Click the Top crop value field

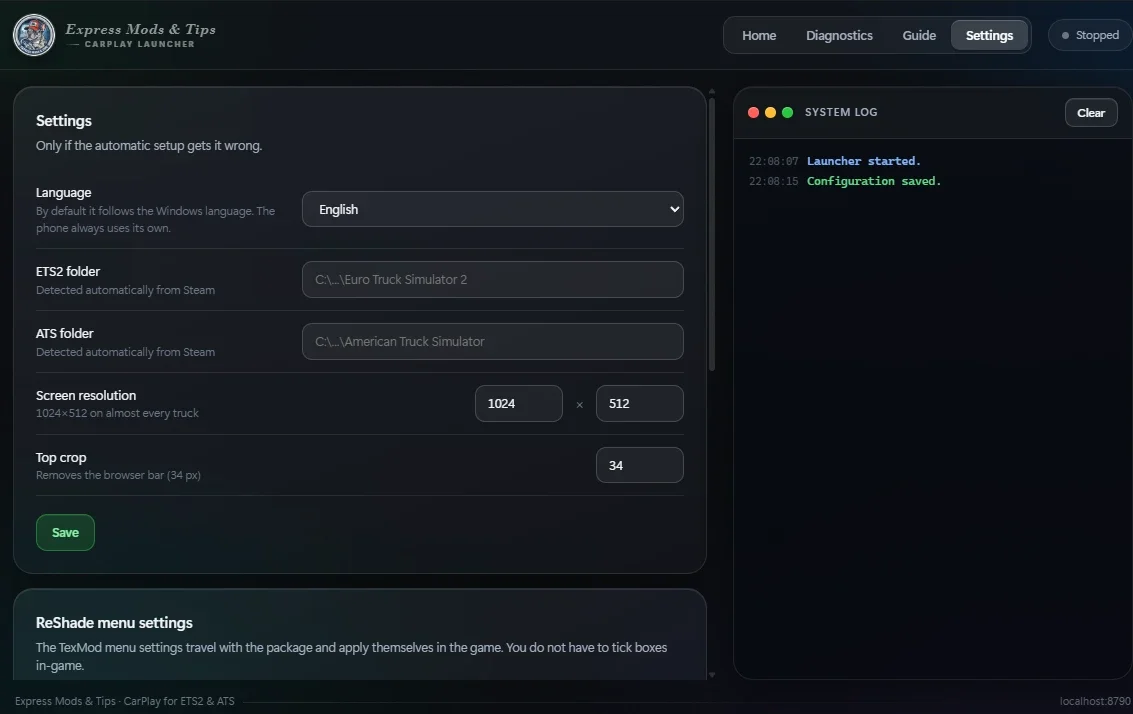[639, 465]
